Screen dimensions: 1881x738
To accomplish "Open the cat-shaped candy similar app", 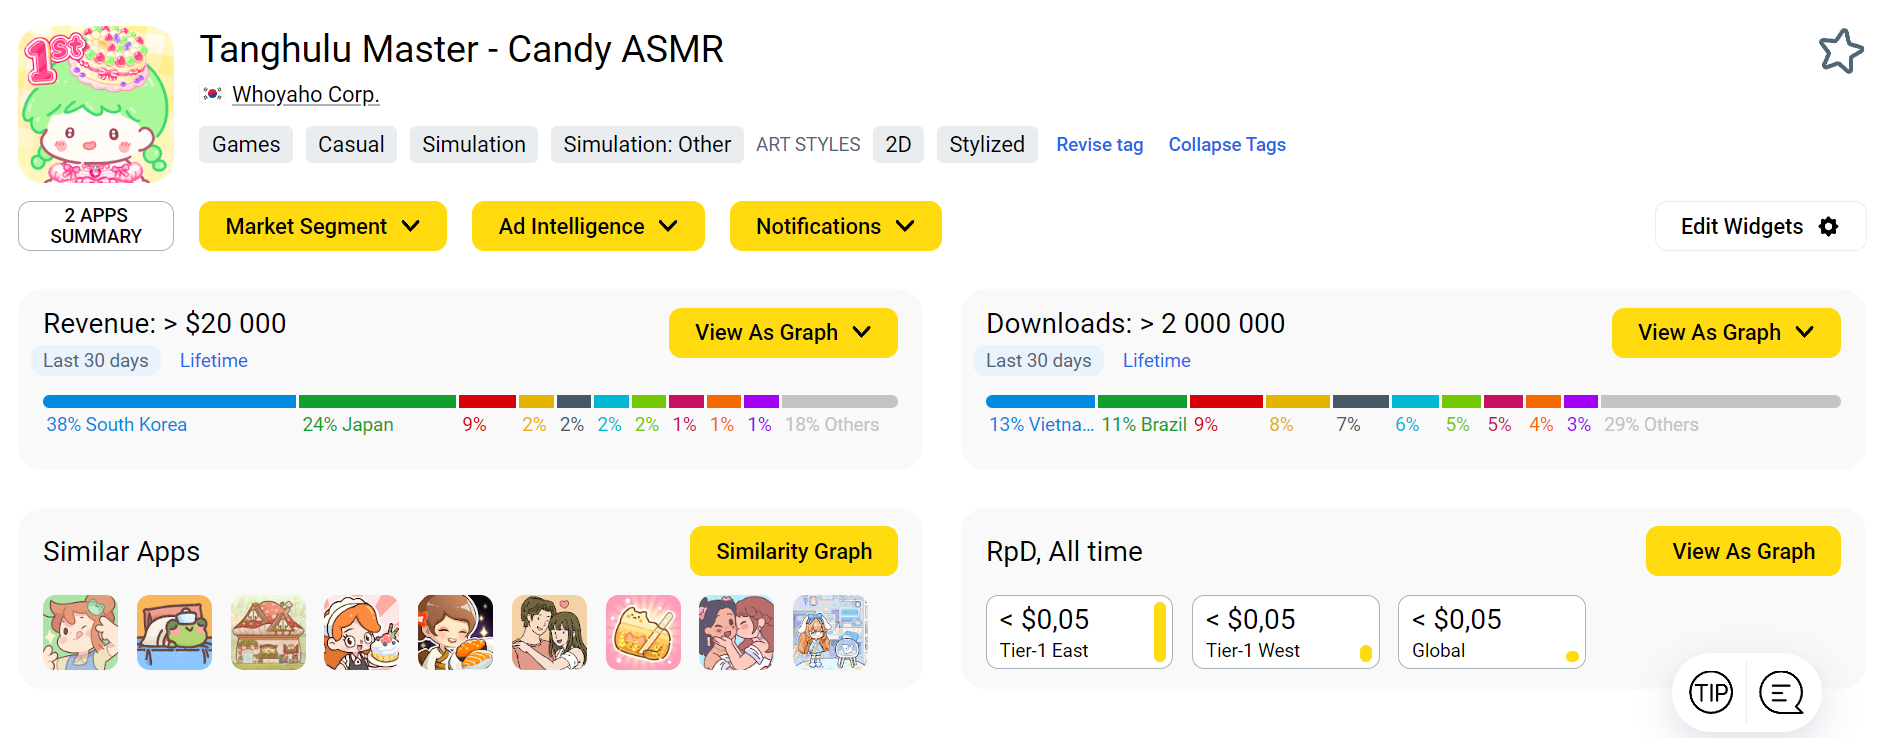I will tap(643, 632).
